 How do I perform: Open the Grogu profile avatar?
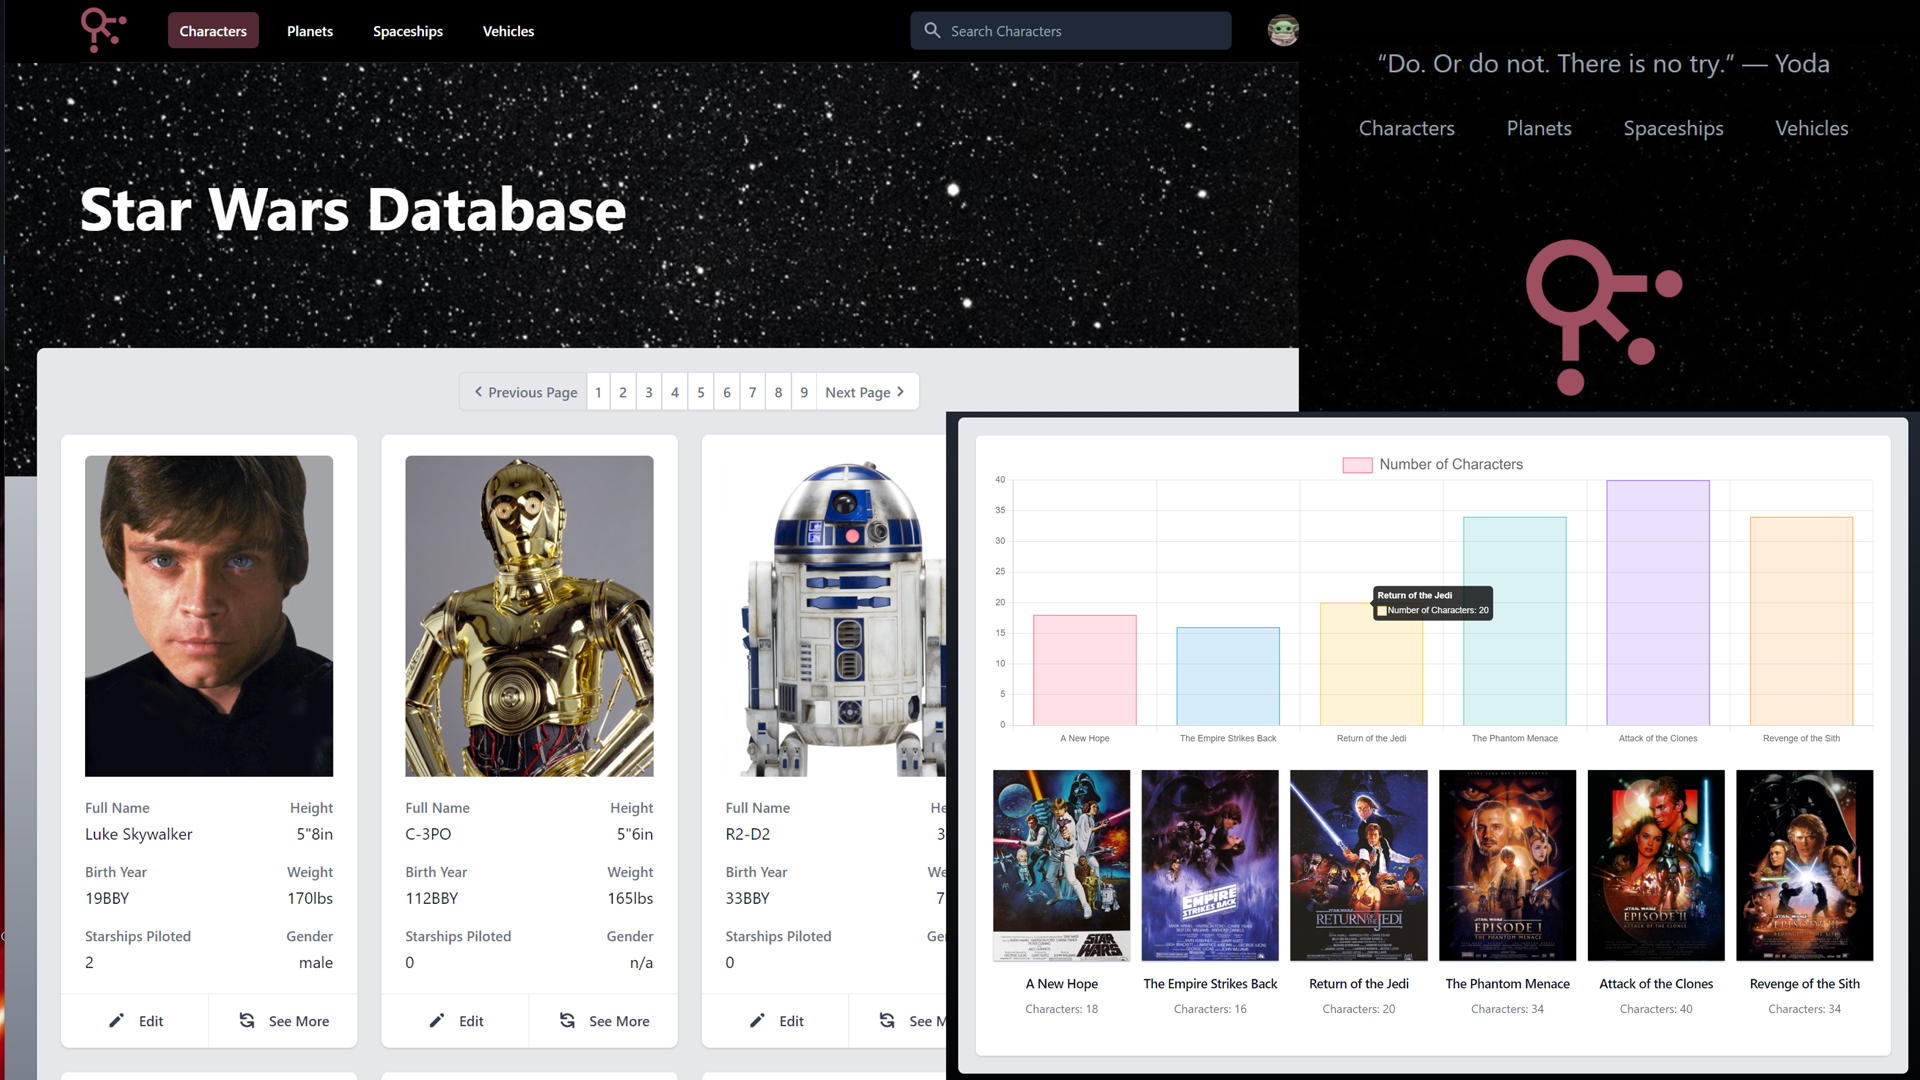[x=1282, y=30]
